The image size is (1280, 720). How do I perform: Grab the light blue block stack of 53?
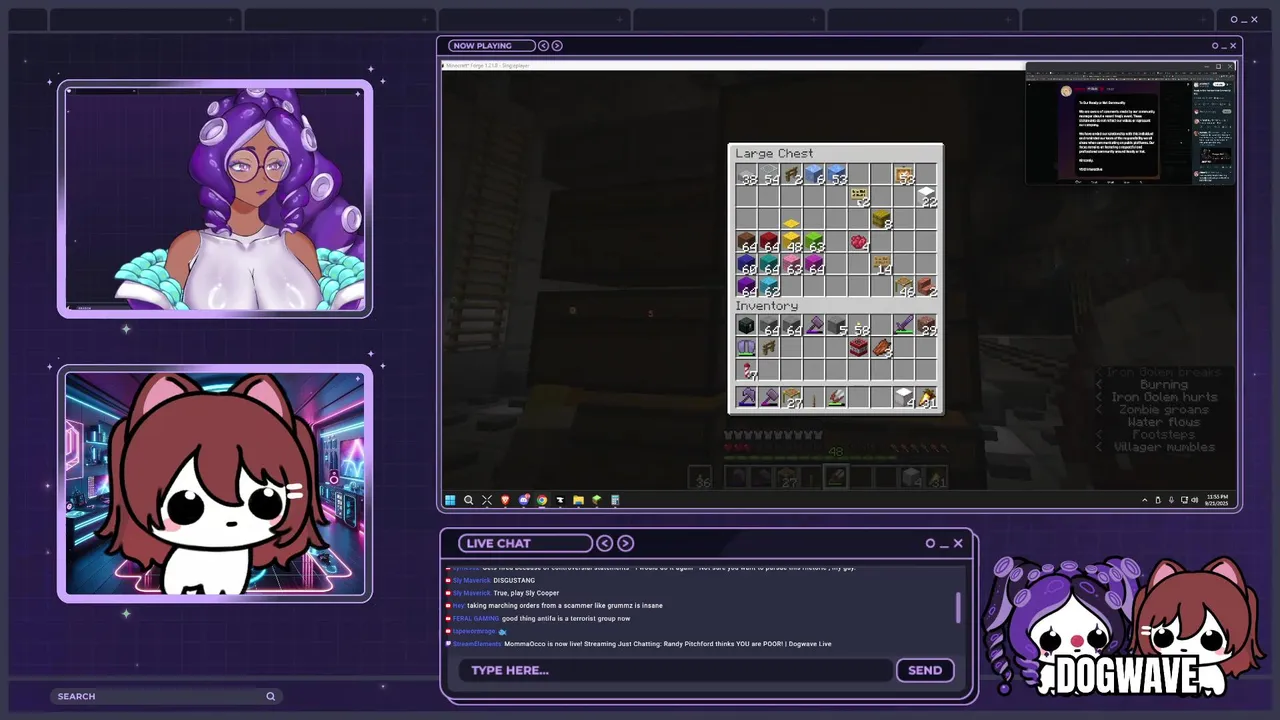tap(837, 175)
